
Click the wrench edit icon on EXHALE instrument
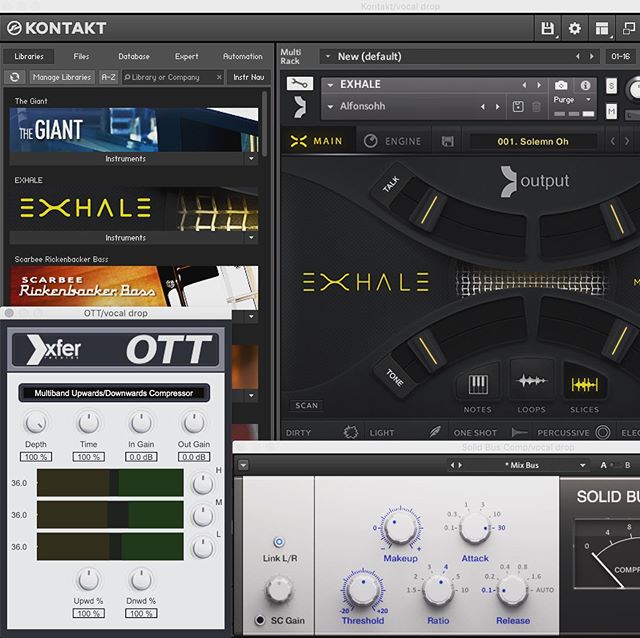300,84
